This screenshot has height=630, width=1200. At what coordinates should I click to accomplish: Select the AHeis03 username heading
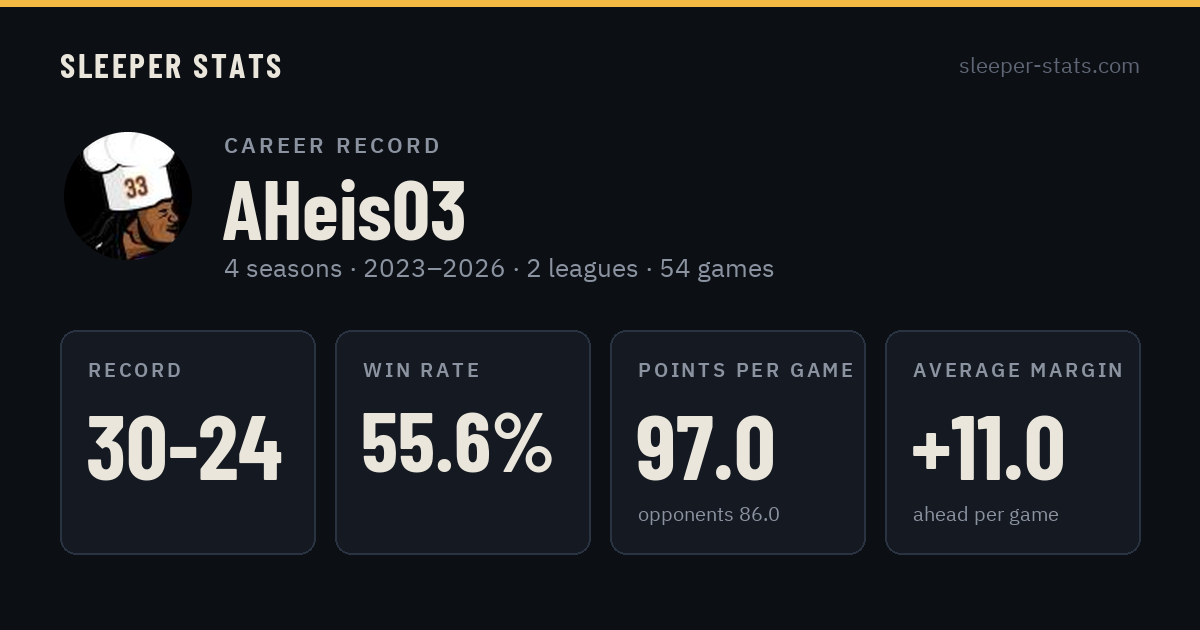tap(344, 212)
